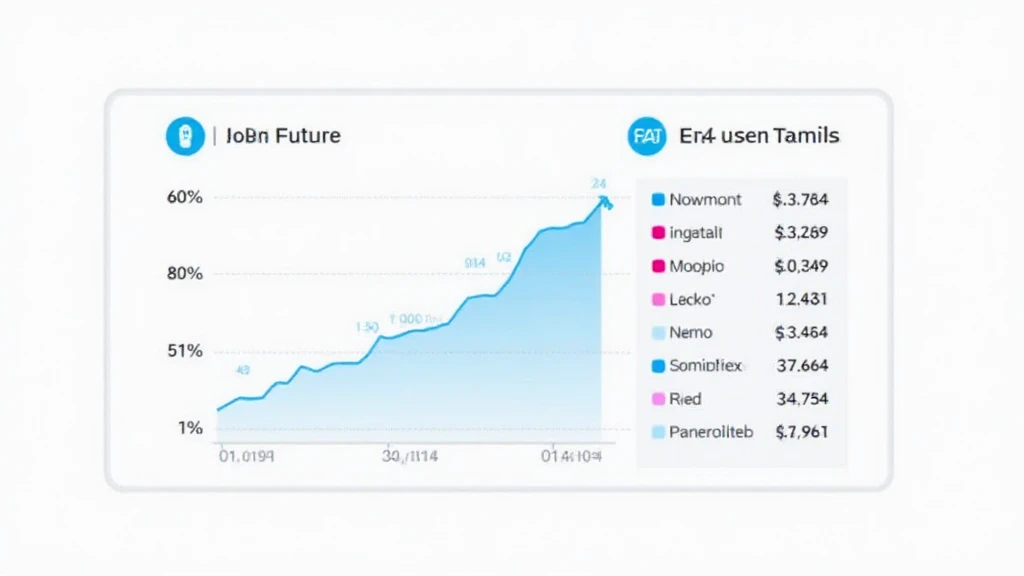Viewport: 1024px width, 576px height.
Task: Select the IoBn Future title
Action: (283, 135)
